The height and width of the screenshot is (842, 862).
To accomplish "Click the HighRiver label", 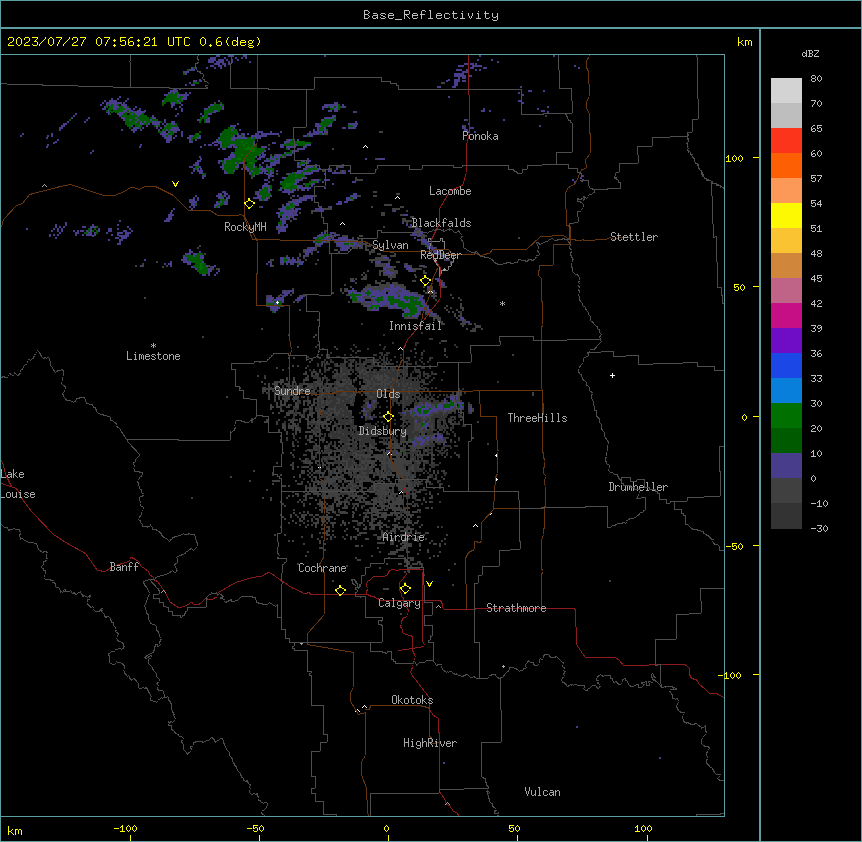I will click(430, 743).
